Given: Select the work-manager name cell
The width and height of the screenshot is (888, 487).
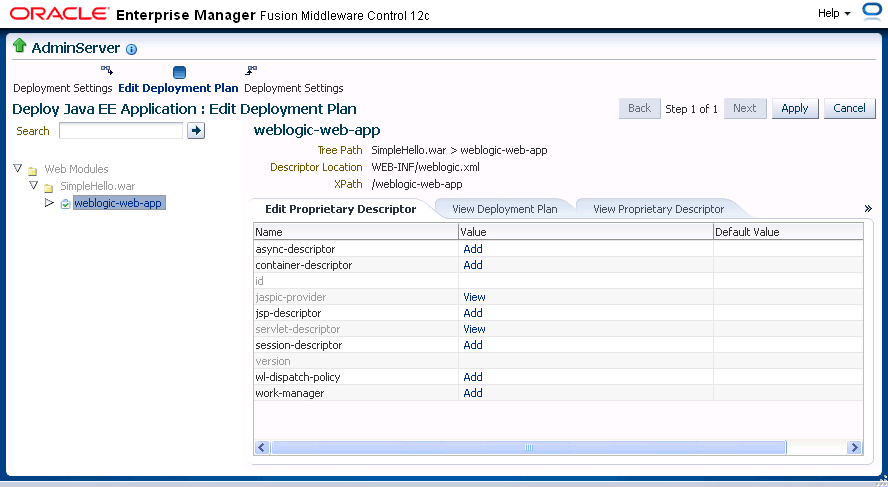Looking at the screenshot, I should pos(356,393).
